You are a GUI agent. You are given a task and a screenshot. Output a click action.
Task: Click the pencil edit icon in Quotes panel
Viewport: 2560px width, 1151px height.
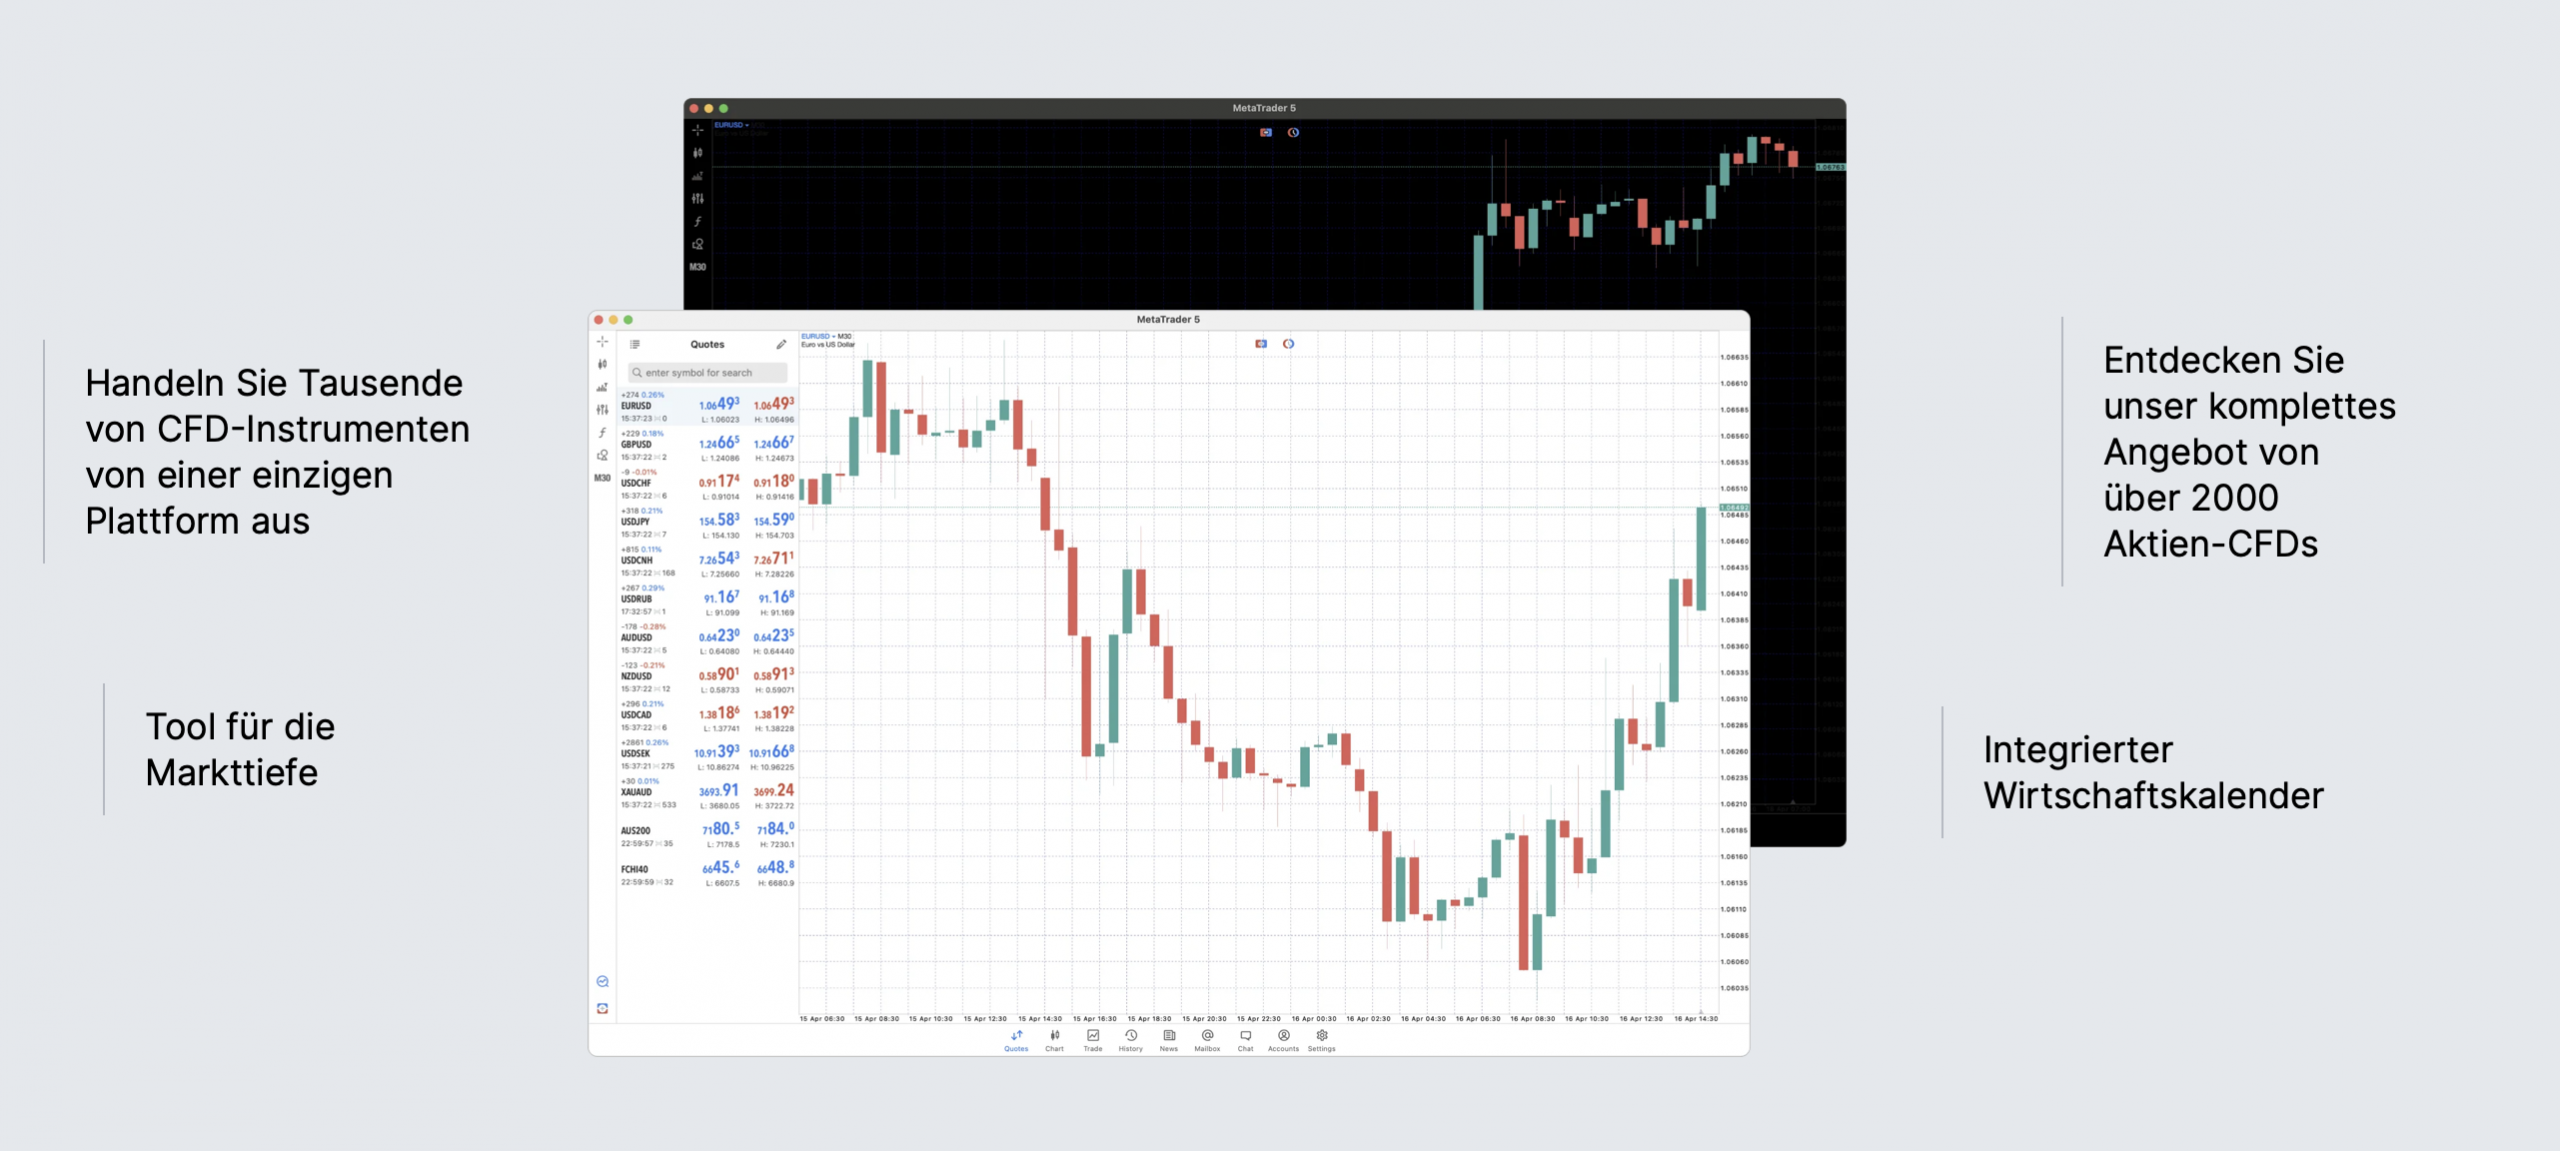781,344
